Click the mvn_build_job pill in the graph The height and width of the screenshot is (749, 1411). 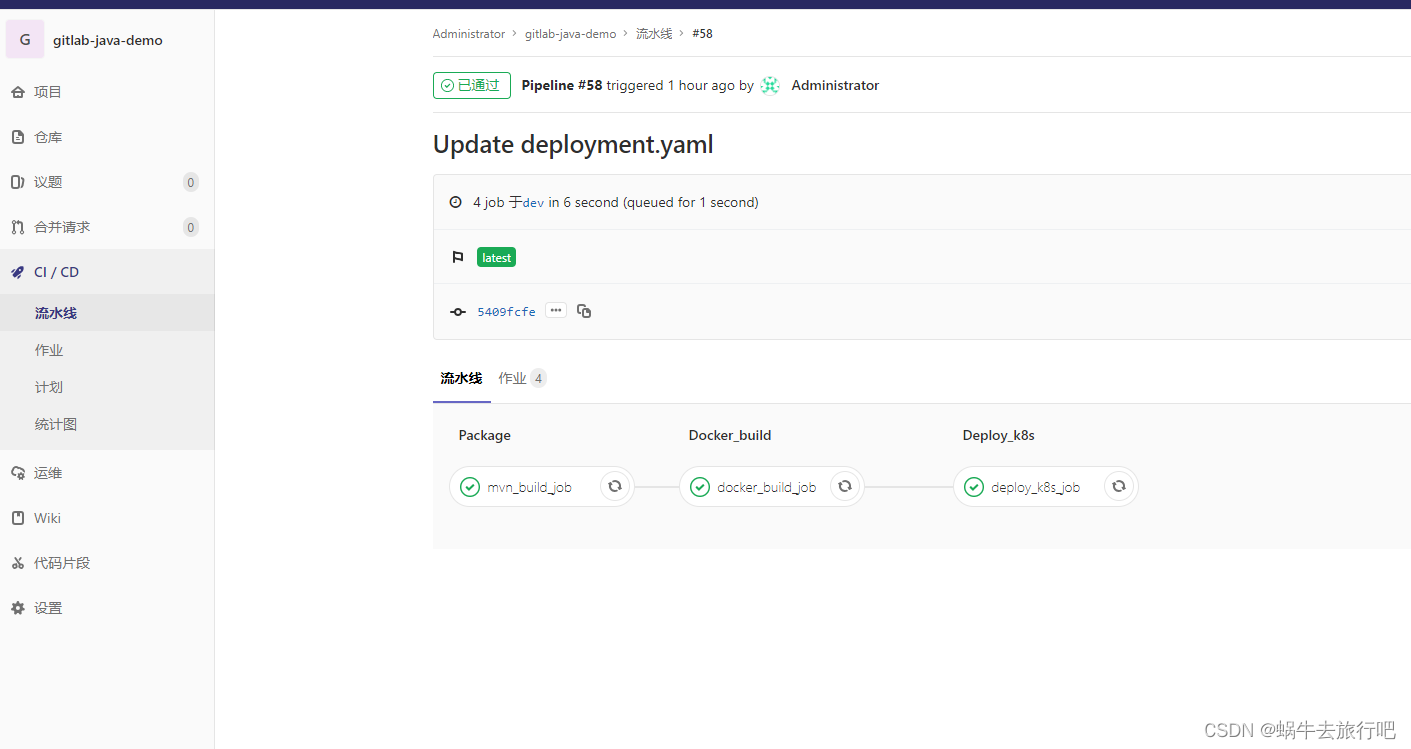coord(529,486)
